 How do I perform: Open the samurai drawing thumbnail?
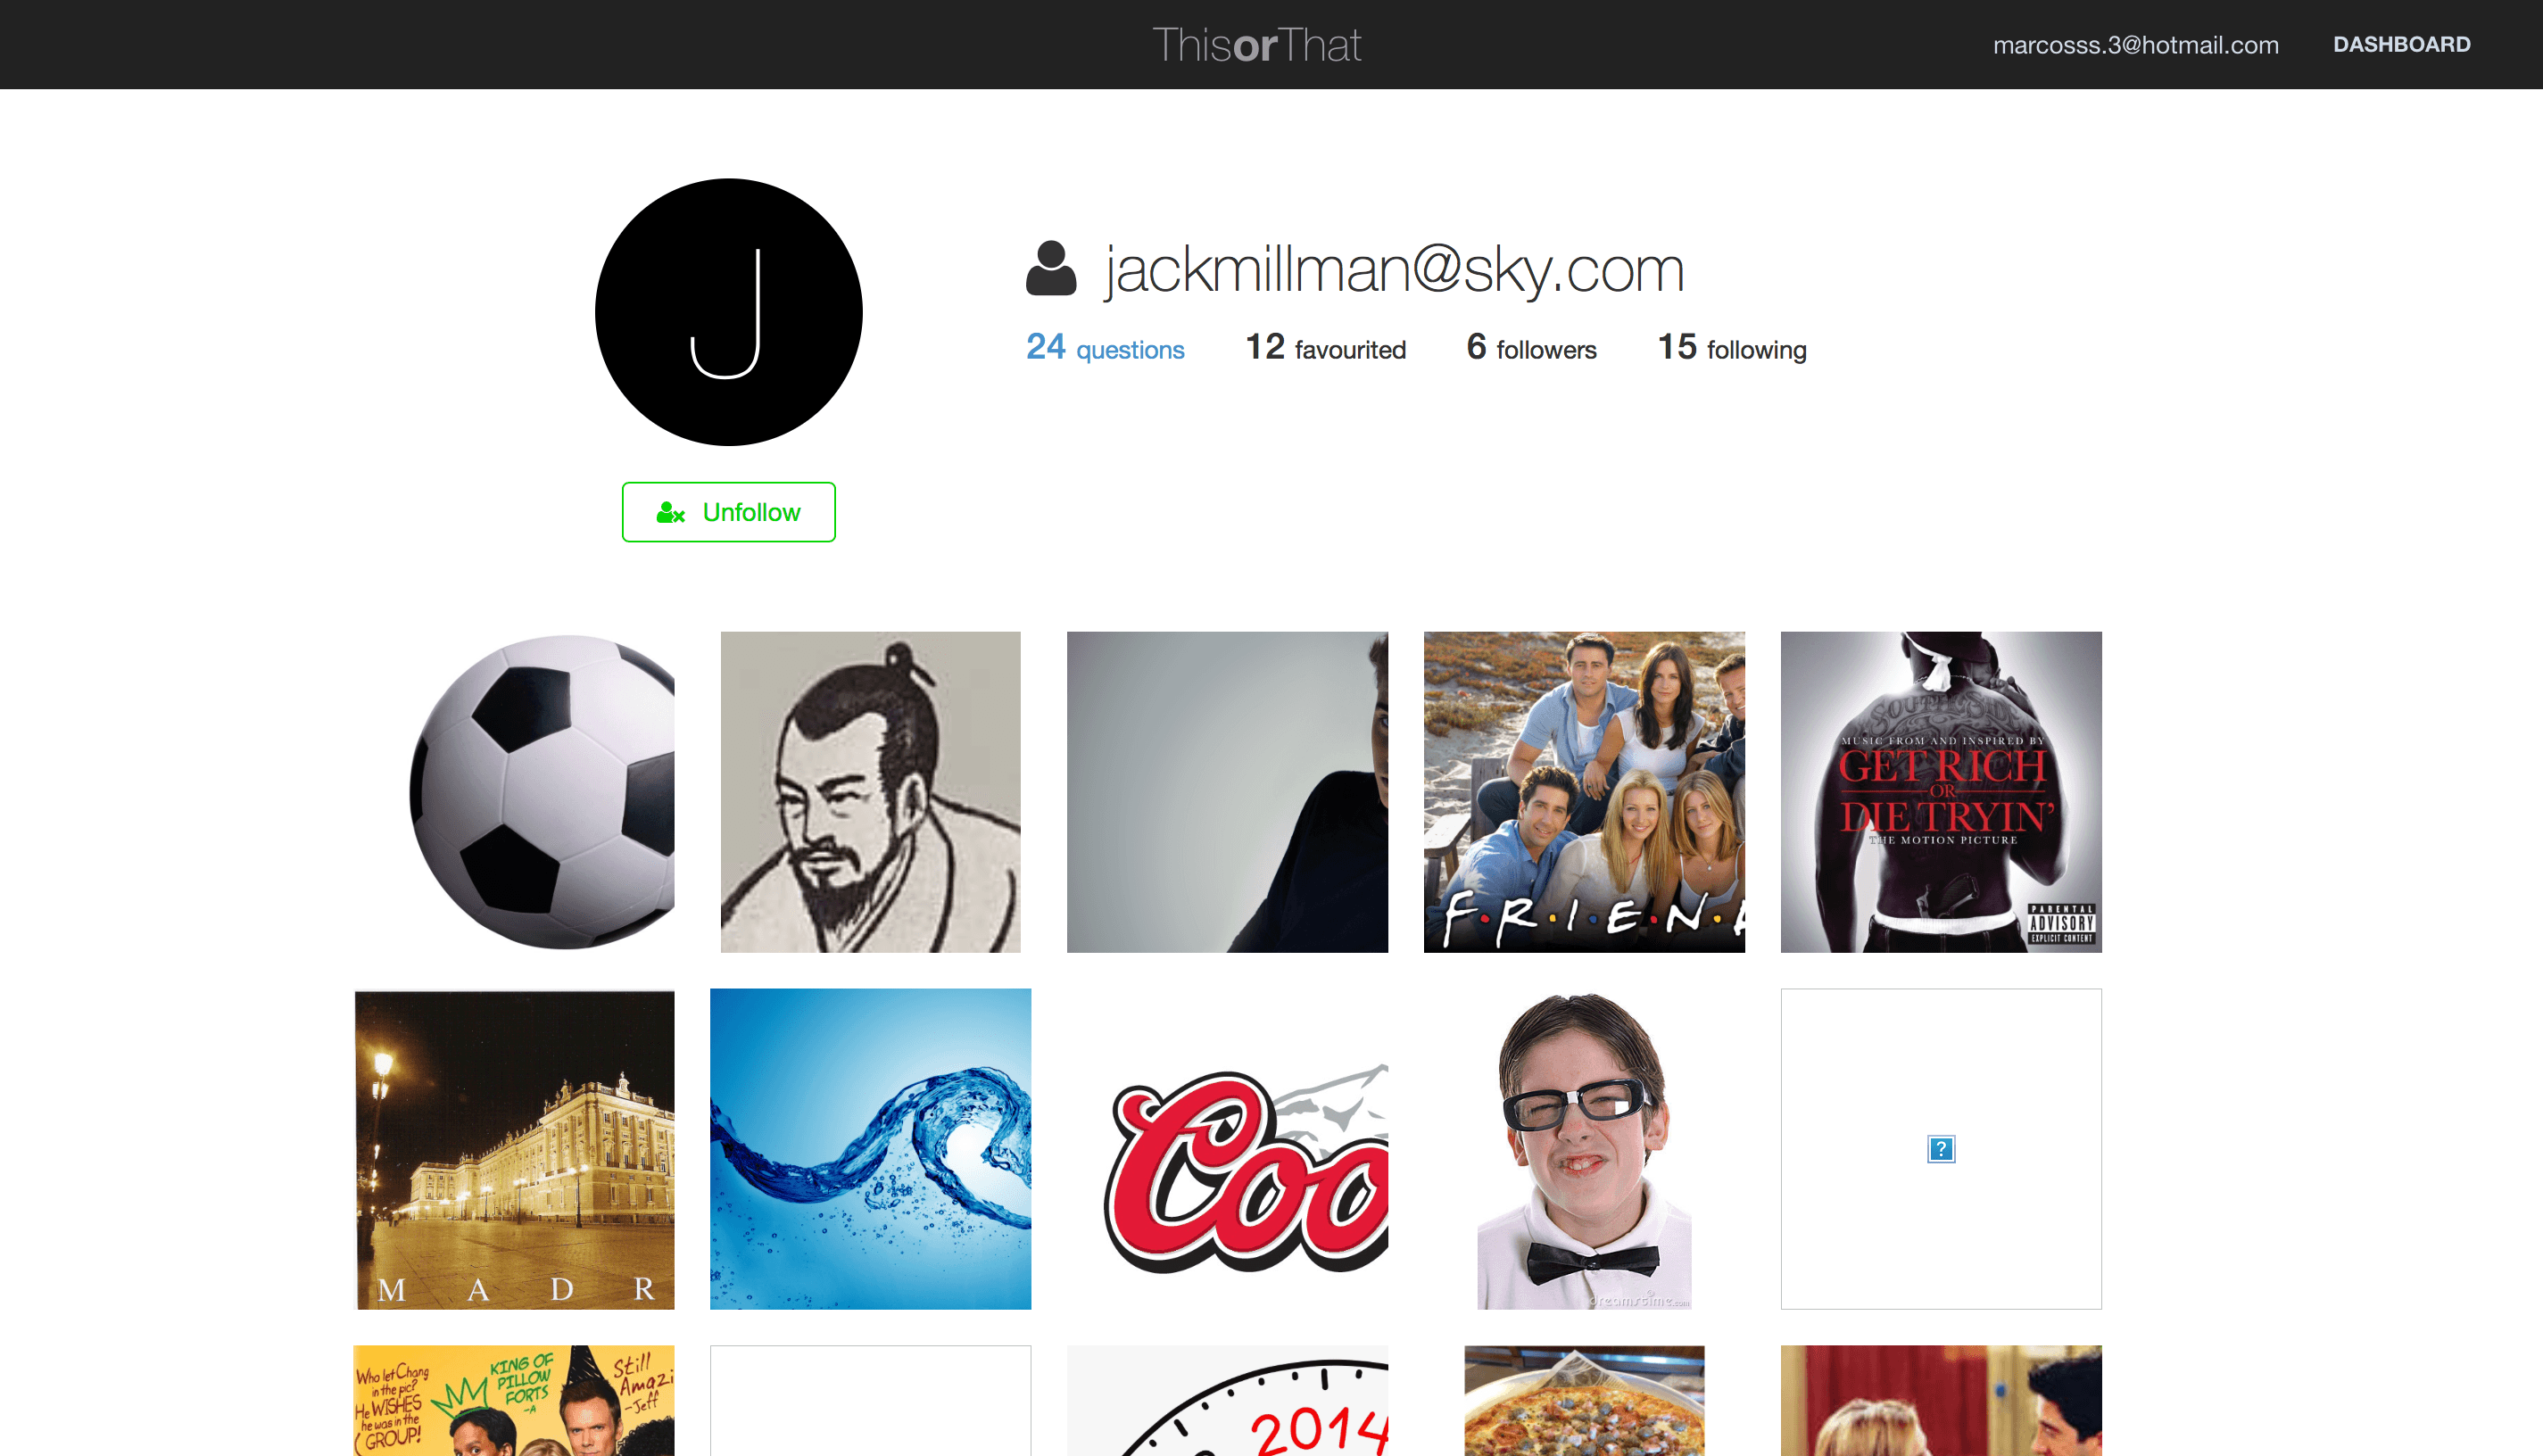[x=870, y=791]
